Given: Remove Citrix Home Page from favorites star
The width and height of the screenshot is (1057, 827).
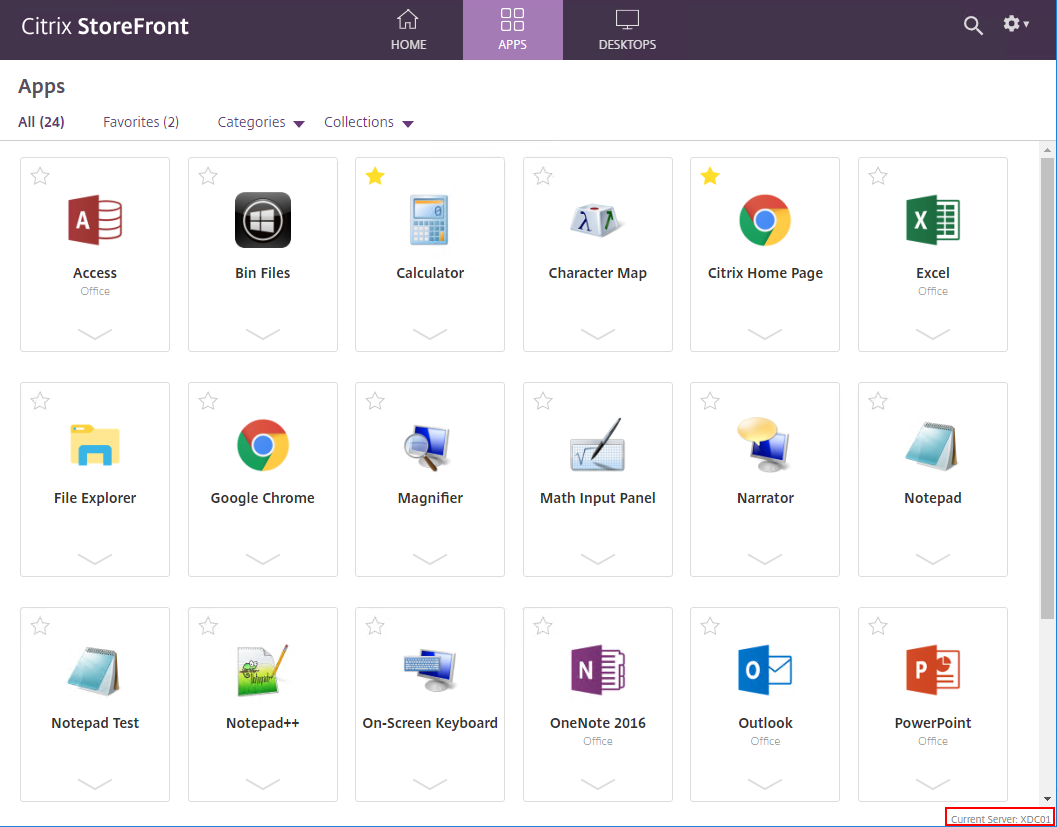Looking at the screenshot, I should [x=710, y=177].
